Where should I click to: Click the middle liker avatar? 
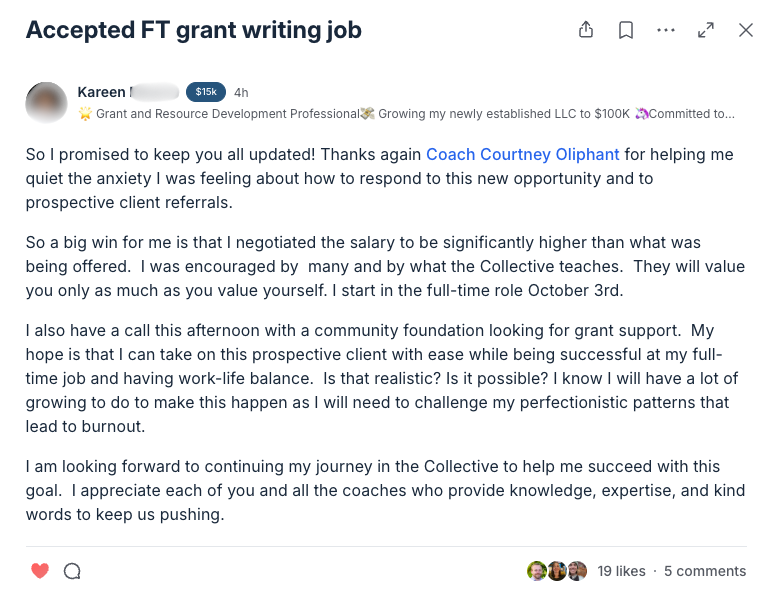557,571
